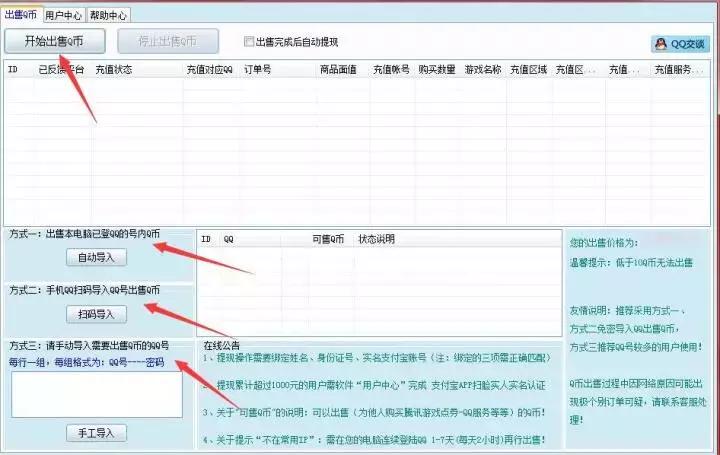This screenshot has width=720, height=455.
Task: Click the QQ column header in account list
Action: (229, 239)
